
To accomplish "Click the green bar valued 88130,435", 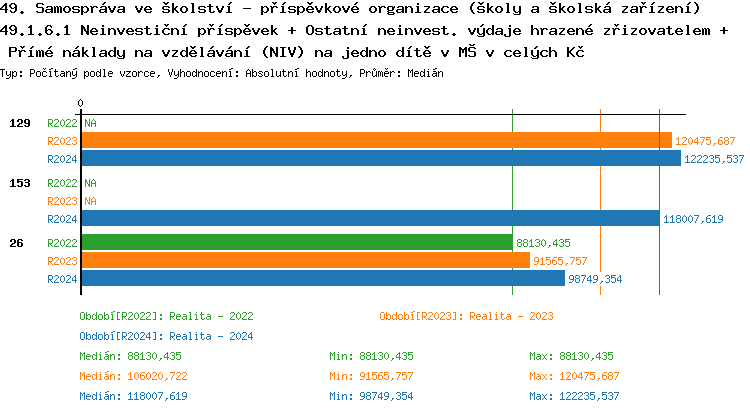I will [296, 242].
